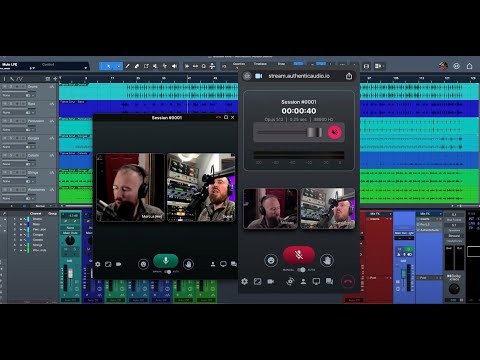
Task: Open settings gear in the Session #0001 window
Action: tap(98, 264)
